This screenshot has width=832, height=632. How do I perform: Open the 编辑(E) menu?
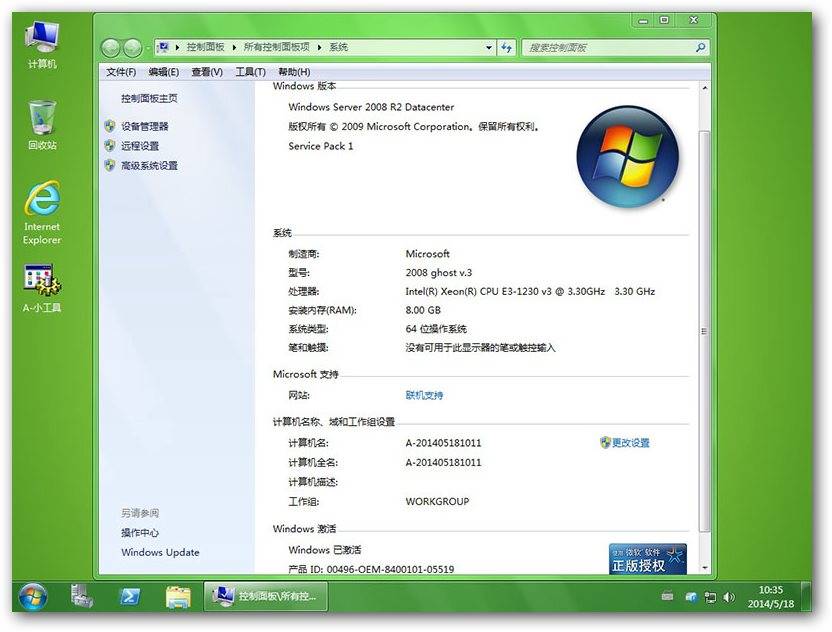[163, 72]
